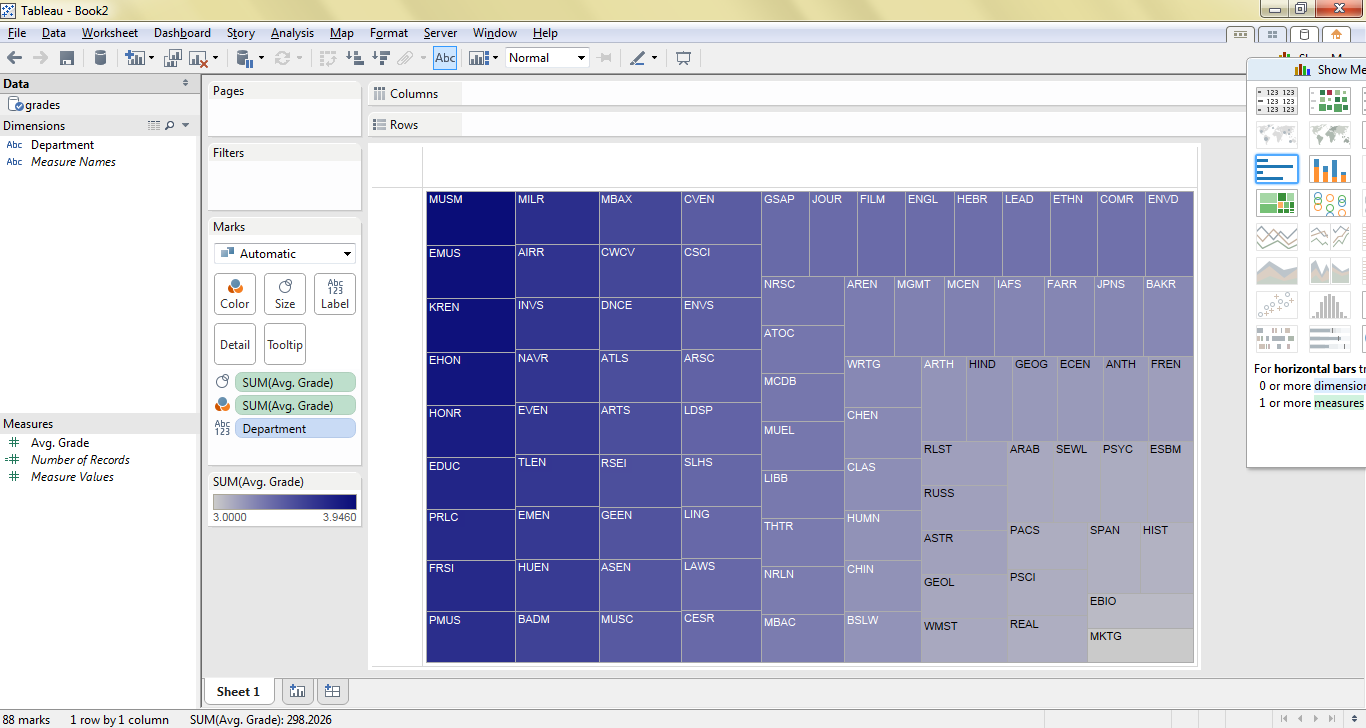Select the heat map chart in Show Me
The image size is (1366, 728).
click(1329, 100)
